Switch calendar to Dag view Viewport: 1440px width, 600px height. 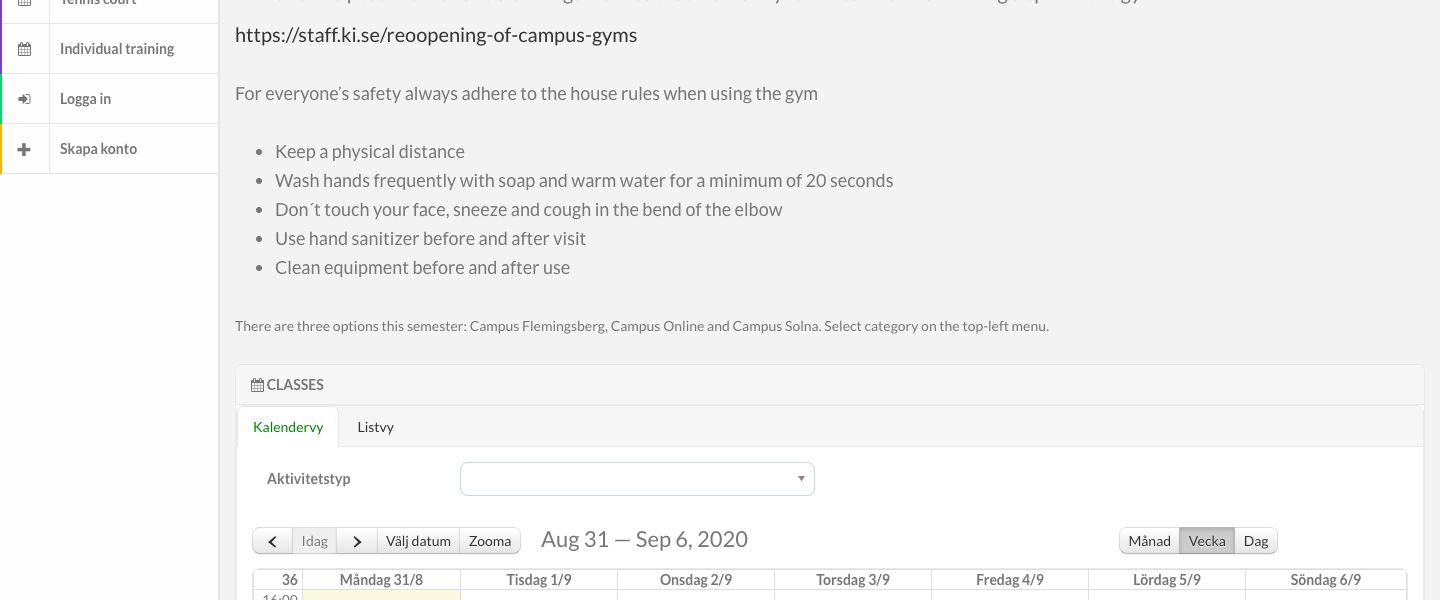pyautogui.click(x=1256, y=541)
